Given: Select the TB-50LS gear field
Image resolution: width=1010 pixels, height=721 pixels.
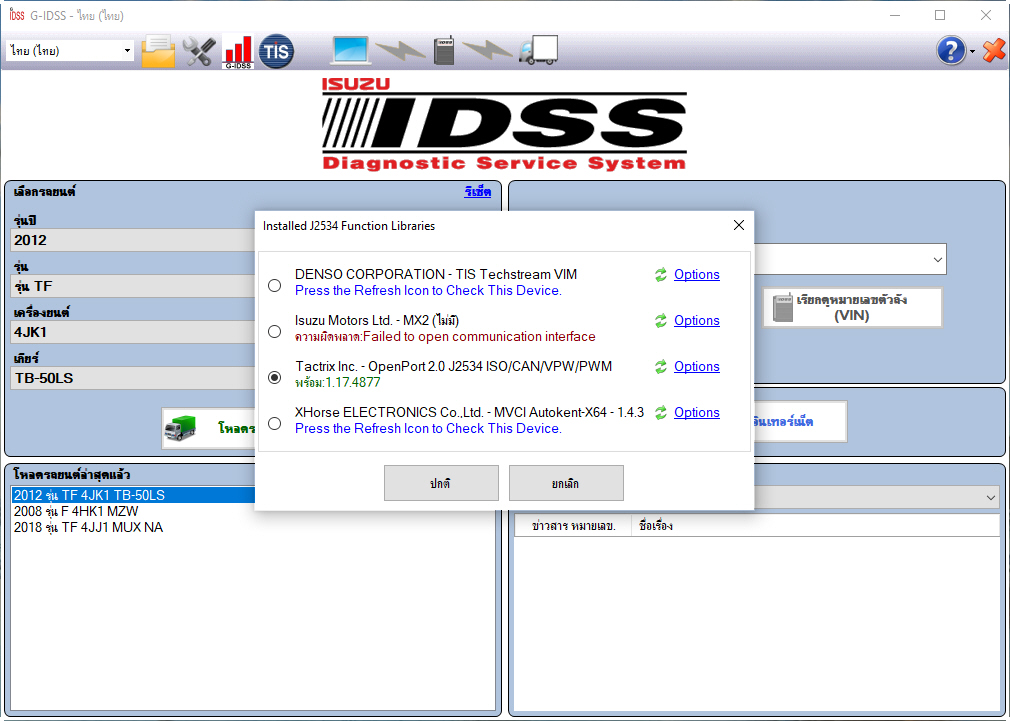Looking at the screenshot, I should [133, 378].
